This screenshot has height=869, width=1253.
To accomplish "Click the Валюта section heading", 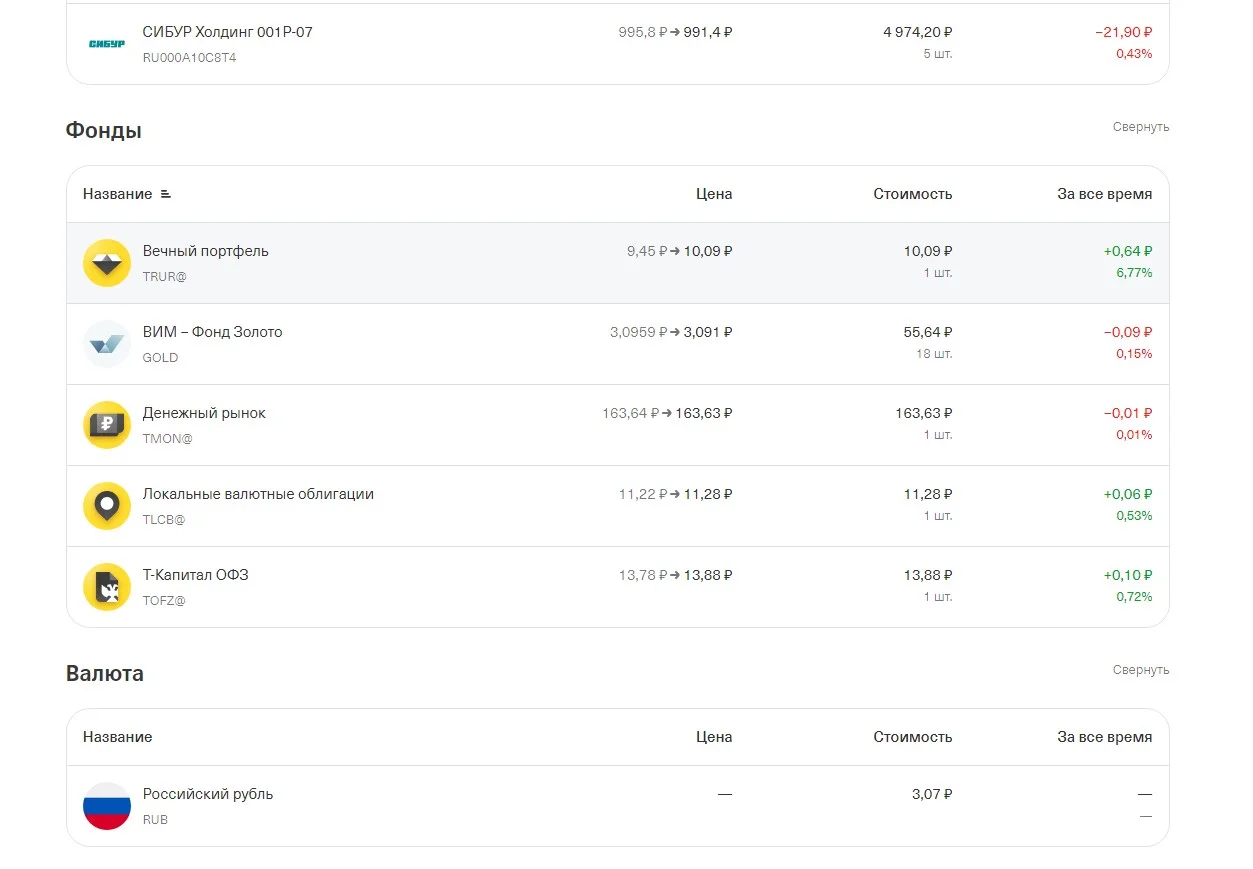I will pos(105,674).
